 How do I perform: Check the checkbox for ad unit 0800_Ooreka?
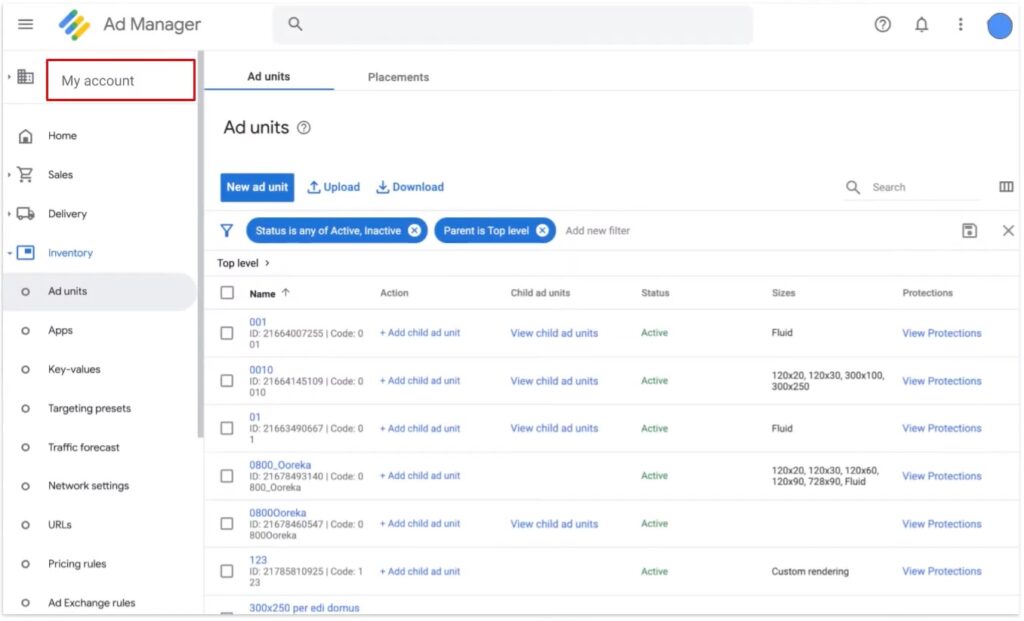click(x=227, y=475)
